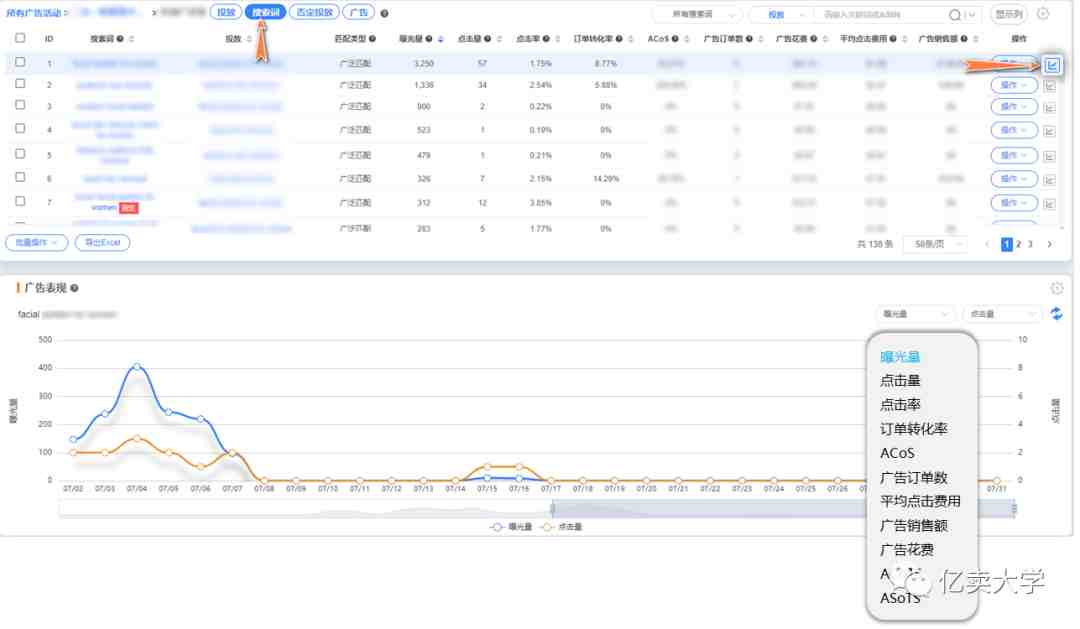Click the 显示列 button
This screenshot has height=629, width=1080.
(1009, 14)
